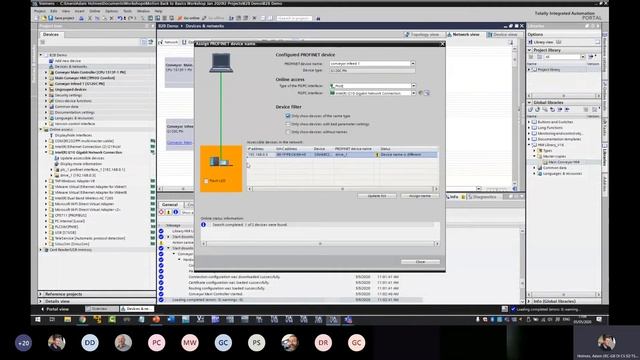Click the Update accessible devices icon
The image size is (640, 360).
point(56,158)
